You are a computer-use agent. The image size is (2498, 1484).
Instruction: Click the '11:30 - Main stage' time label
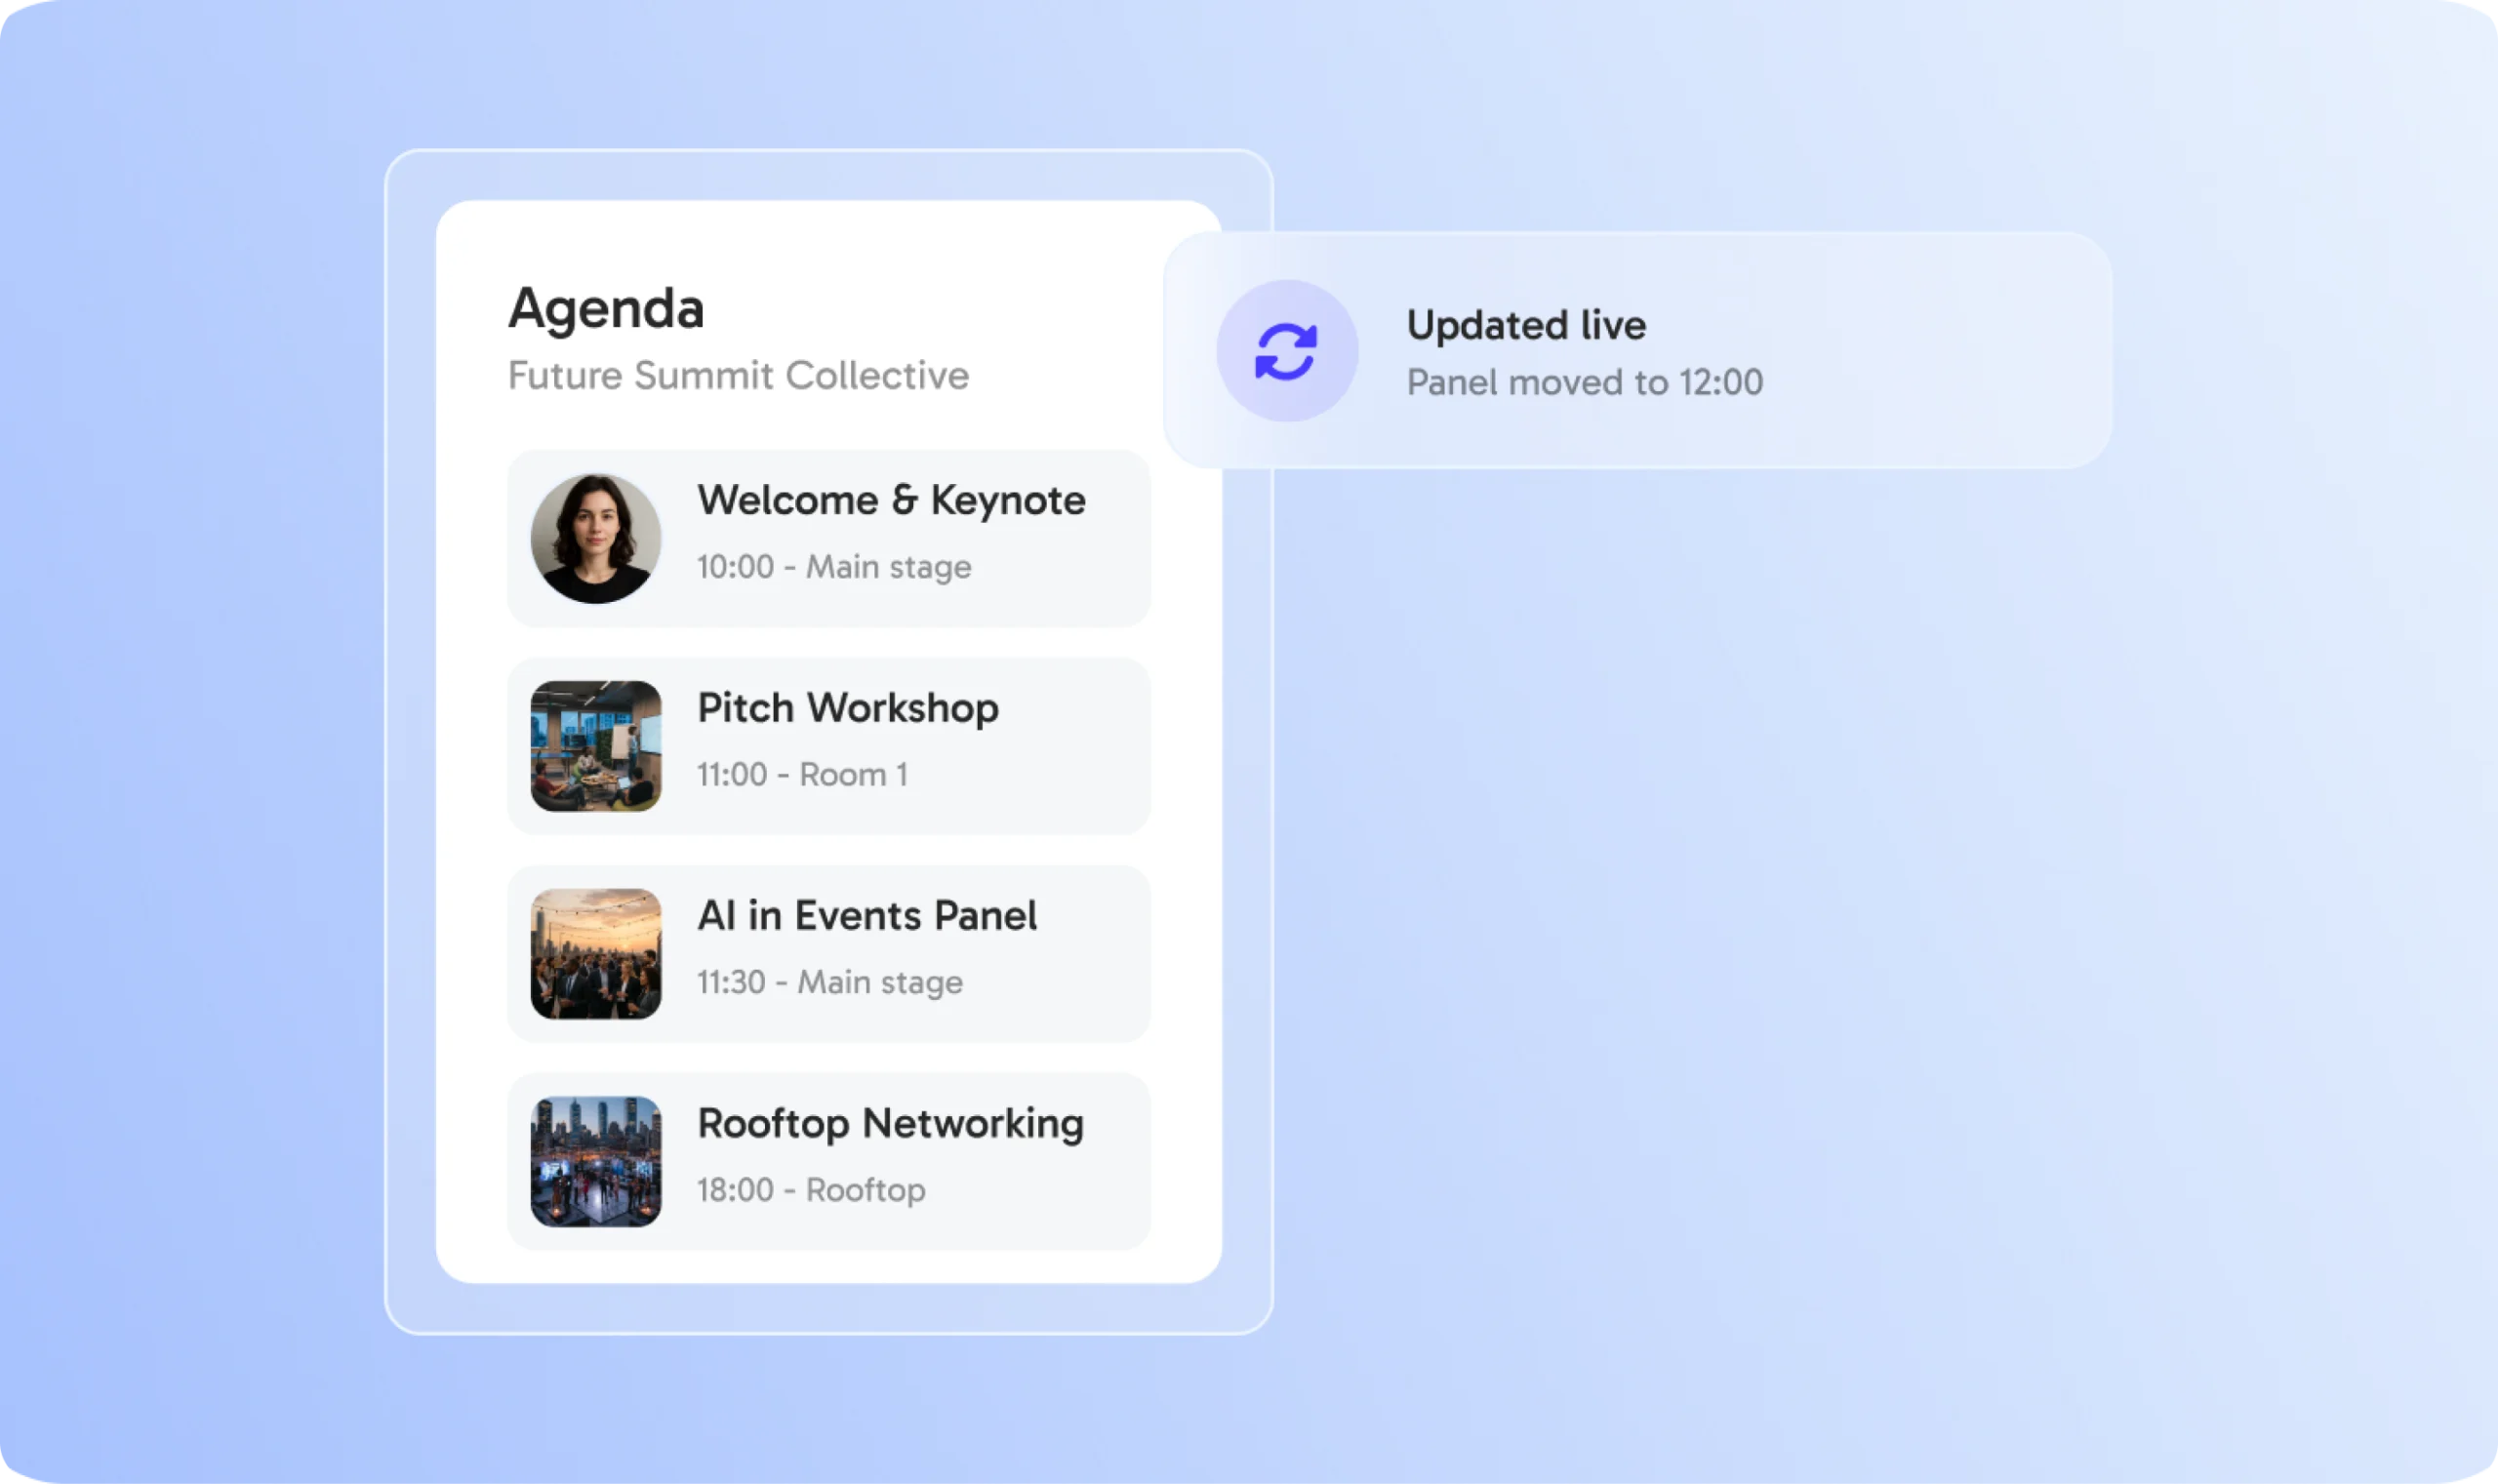pyautogui.click(x=830, y=983)
